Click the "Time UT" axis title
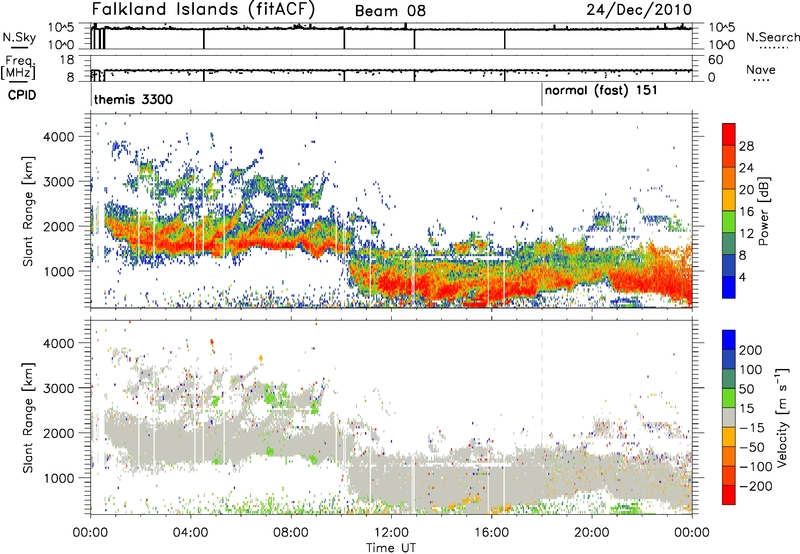Image resolution: width=800 pixels, height=554 pixels. pos(391,548)
